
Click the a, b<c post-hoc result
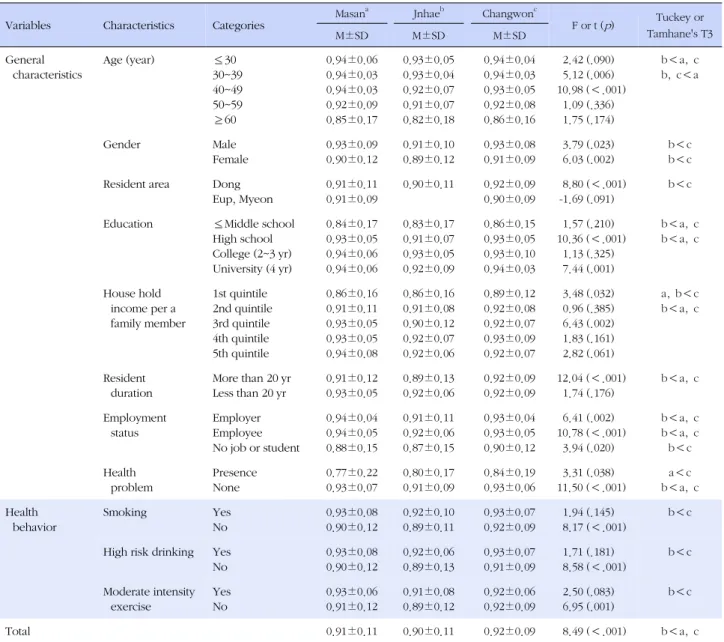click(680, 294)
